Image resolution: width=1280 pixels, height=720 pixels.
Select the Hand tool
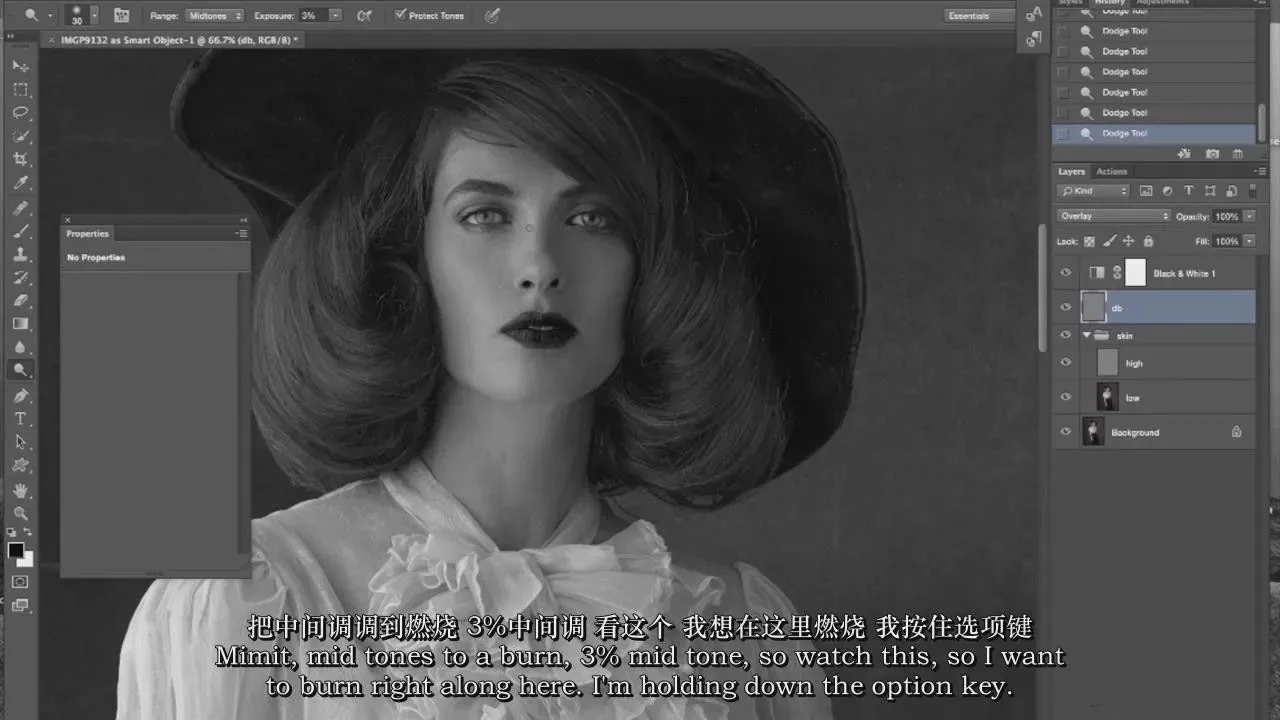pyautogui.click(x=20, y=490)
